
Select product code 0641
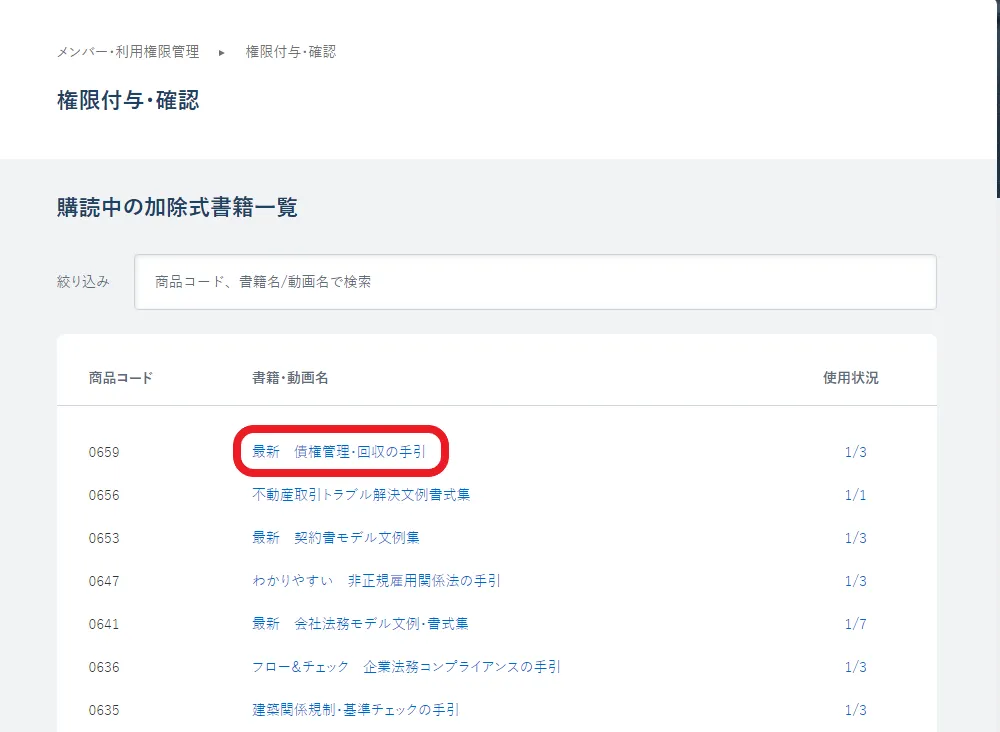[104, 624]
